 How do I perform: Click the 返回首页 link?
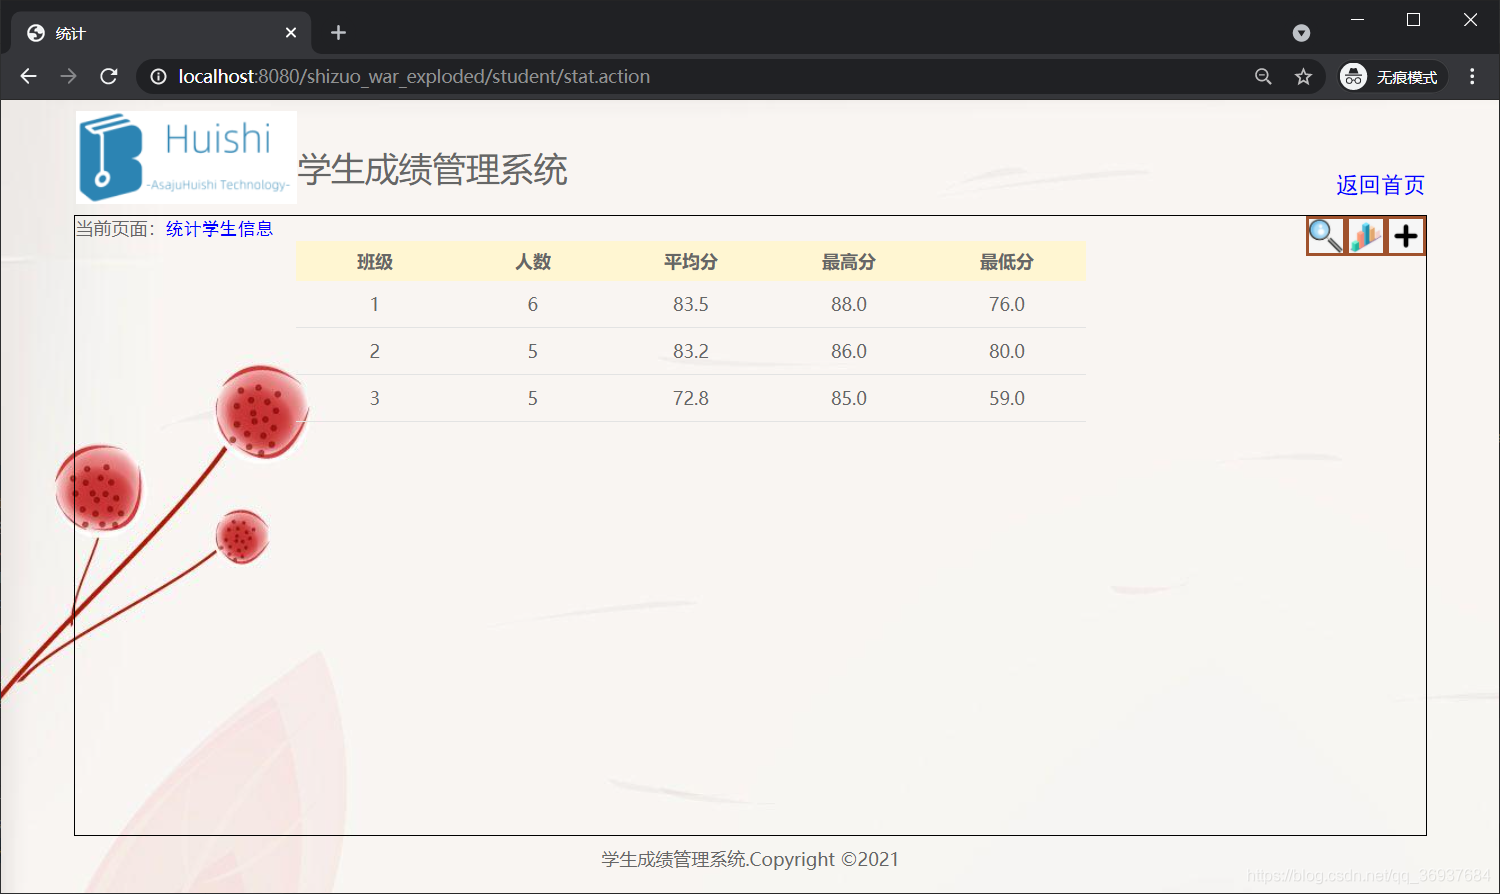[x=1380, y=185]
